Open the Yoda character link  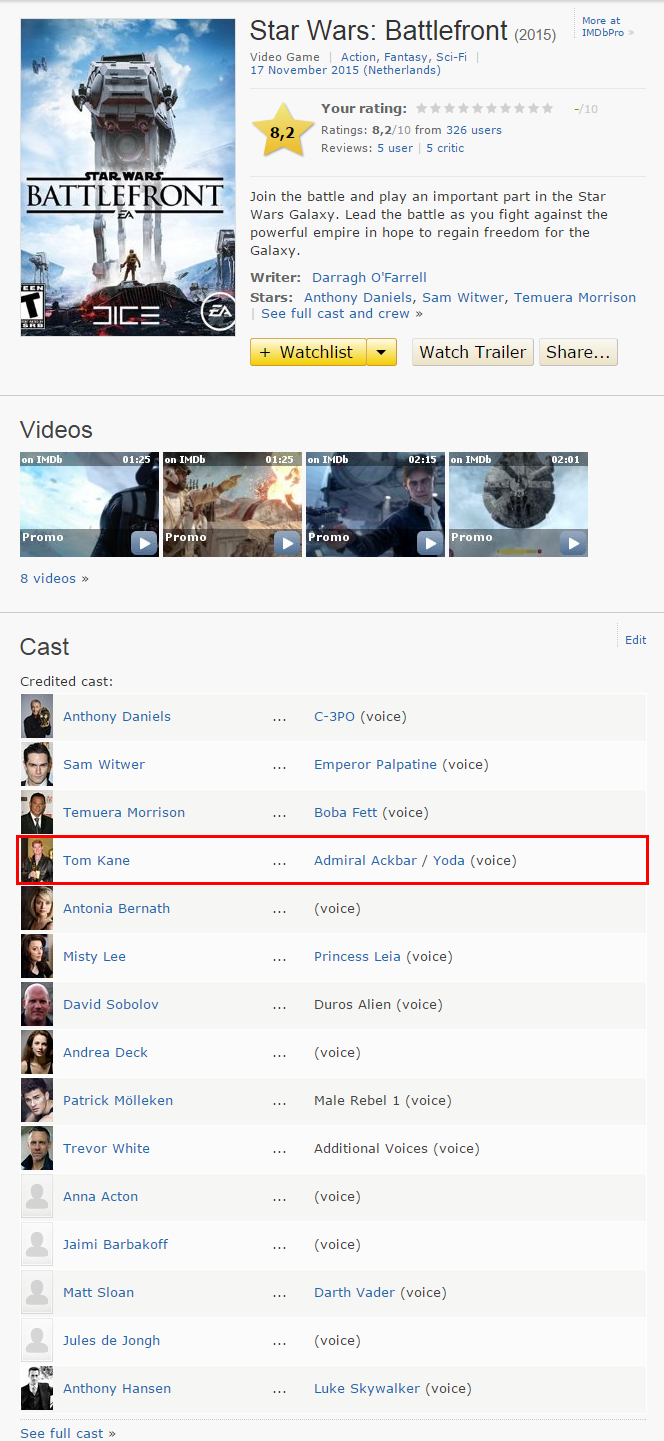click(449, 860)
